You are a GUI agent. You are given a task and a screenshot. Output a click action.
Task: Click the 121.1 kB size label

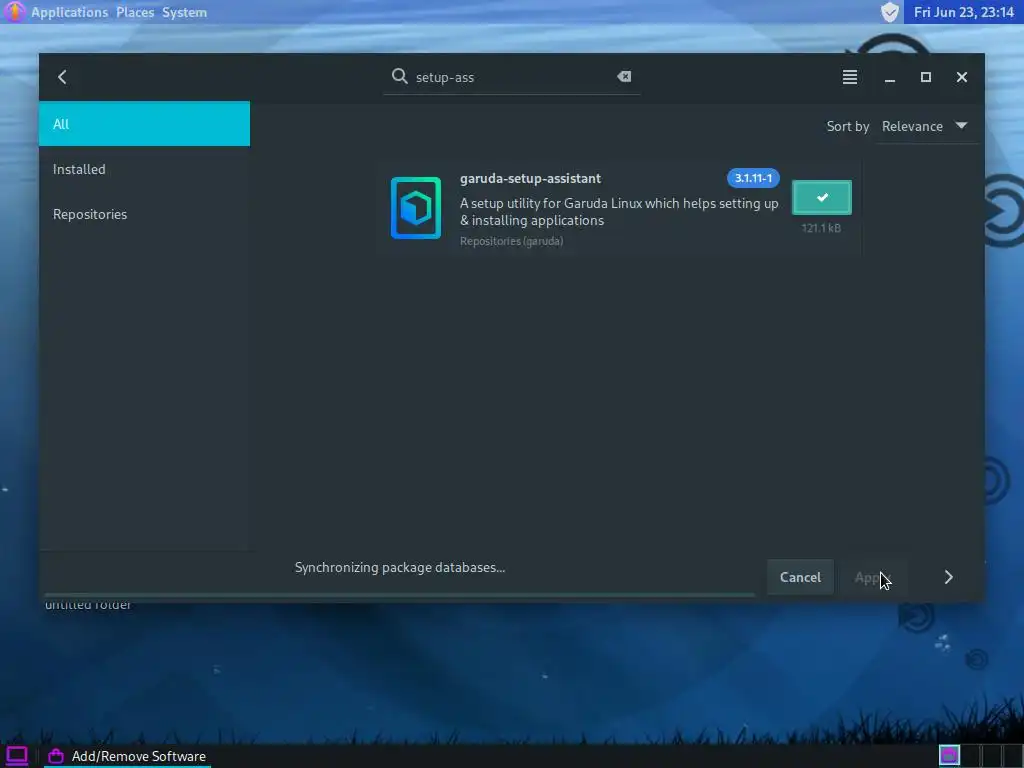click(821, 228)
